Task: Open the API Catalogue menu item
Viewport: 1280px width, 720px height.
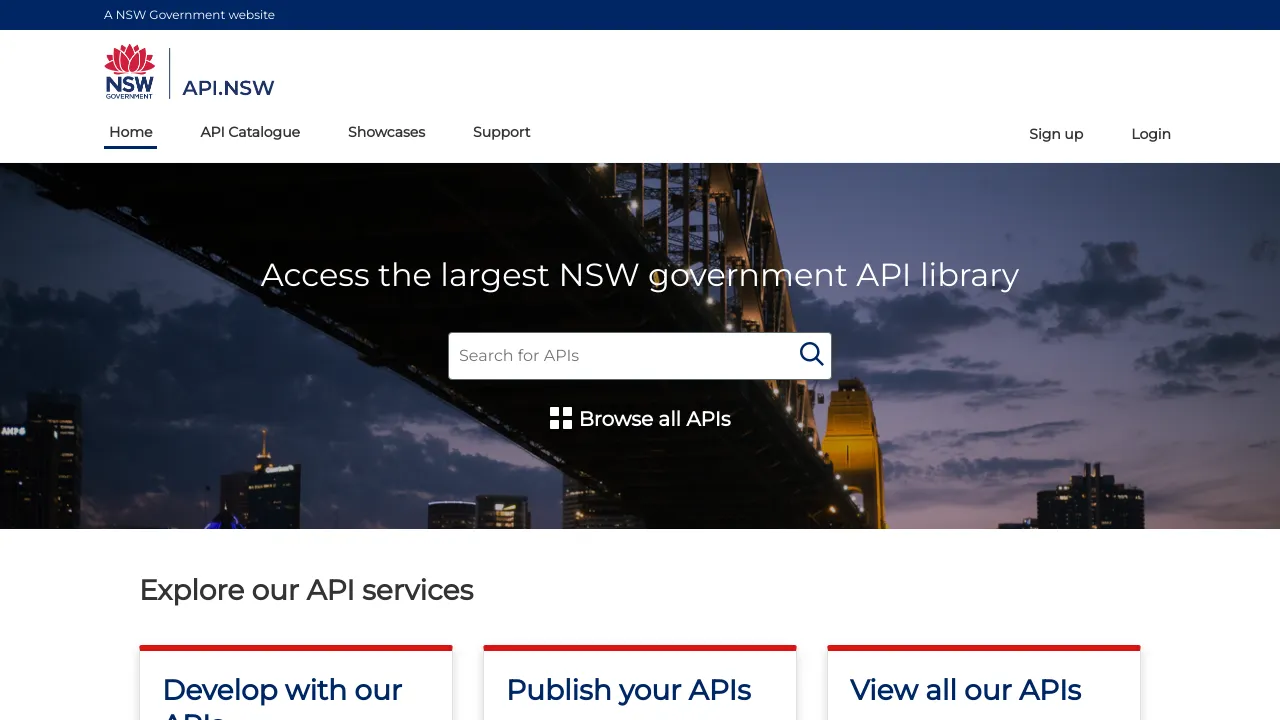Action: pos(250,132)
